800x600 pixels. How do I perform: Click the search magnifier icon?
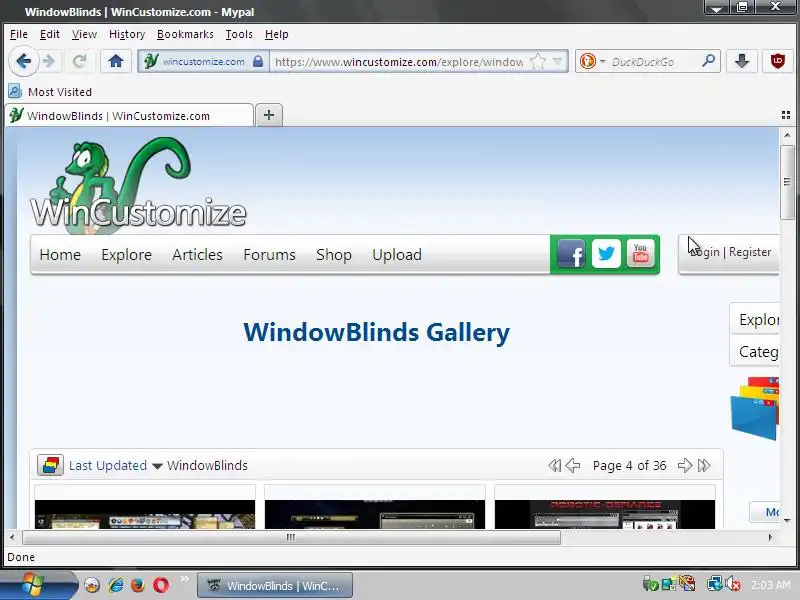(708, 61)
